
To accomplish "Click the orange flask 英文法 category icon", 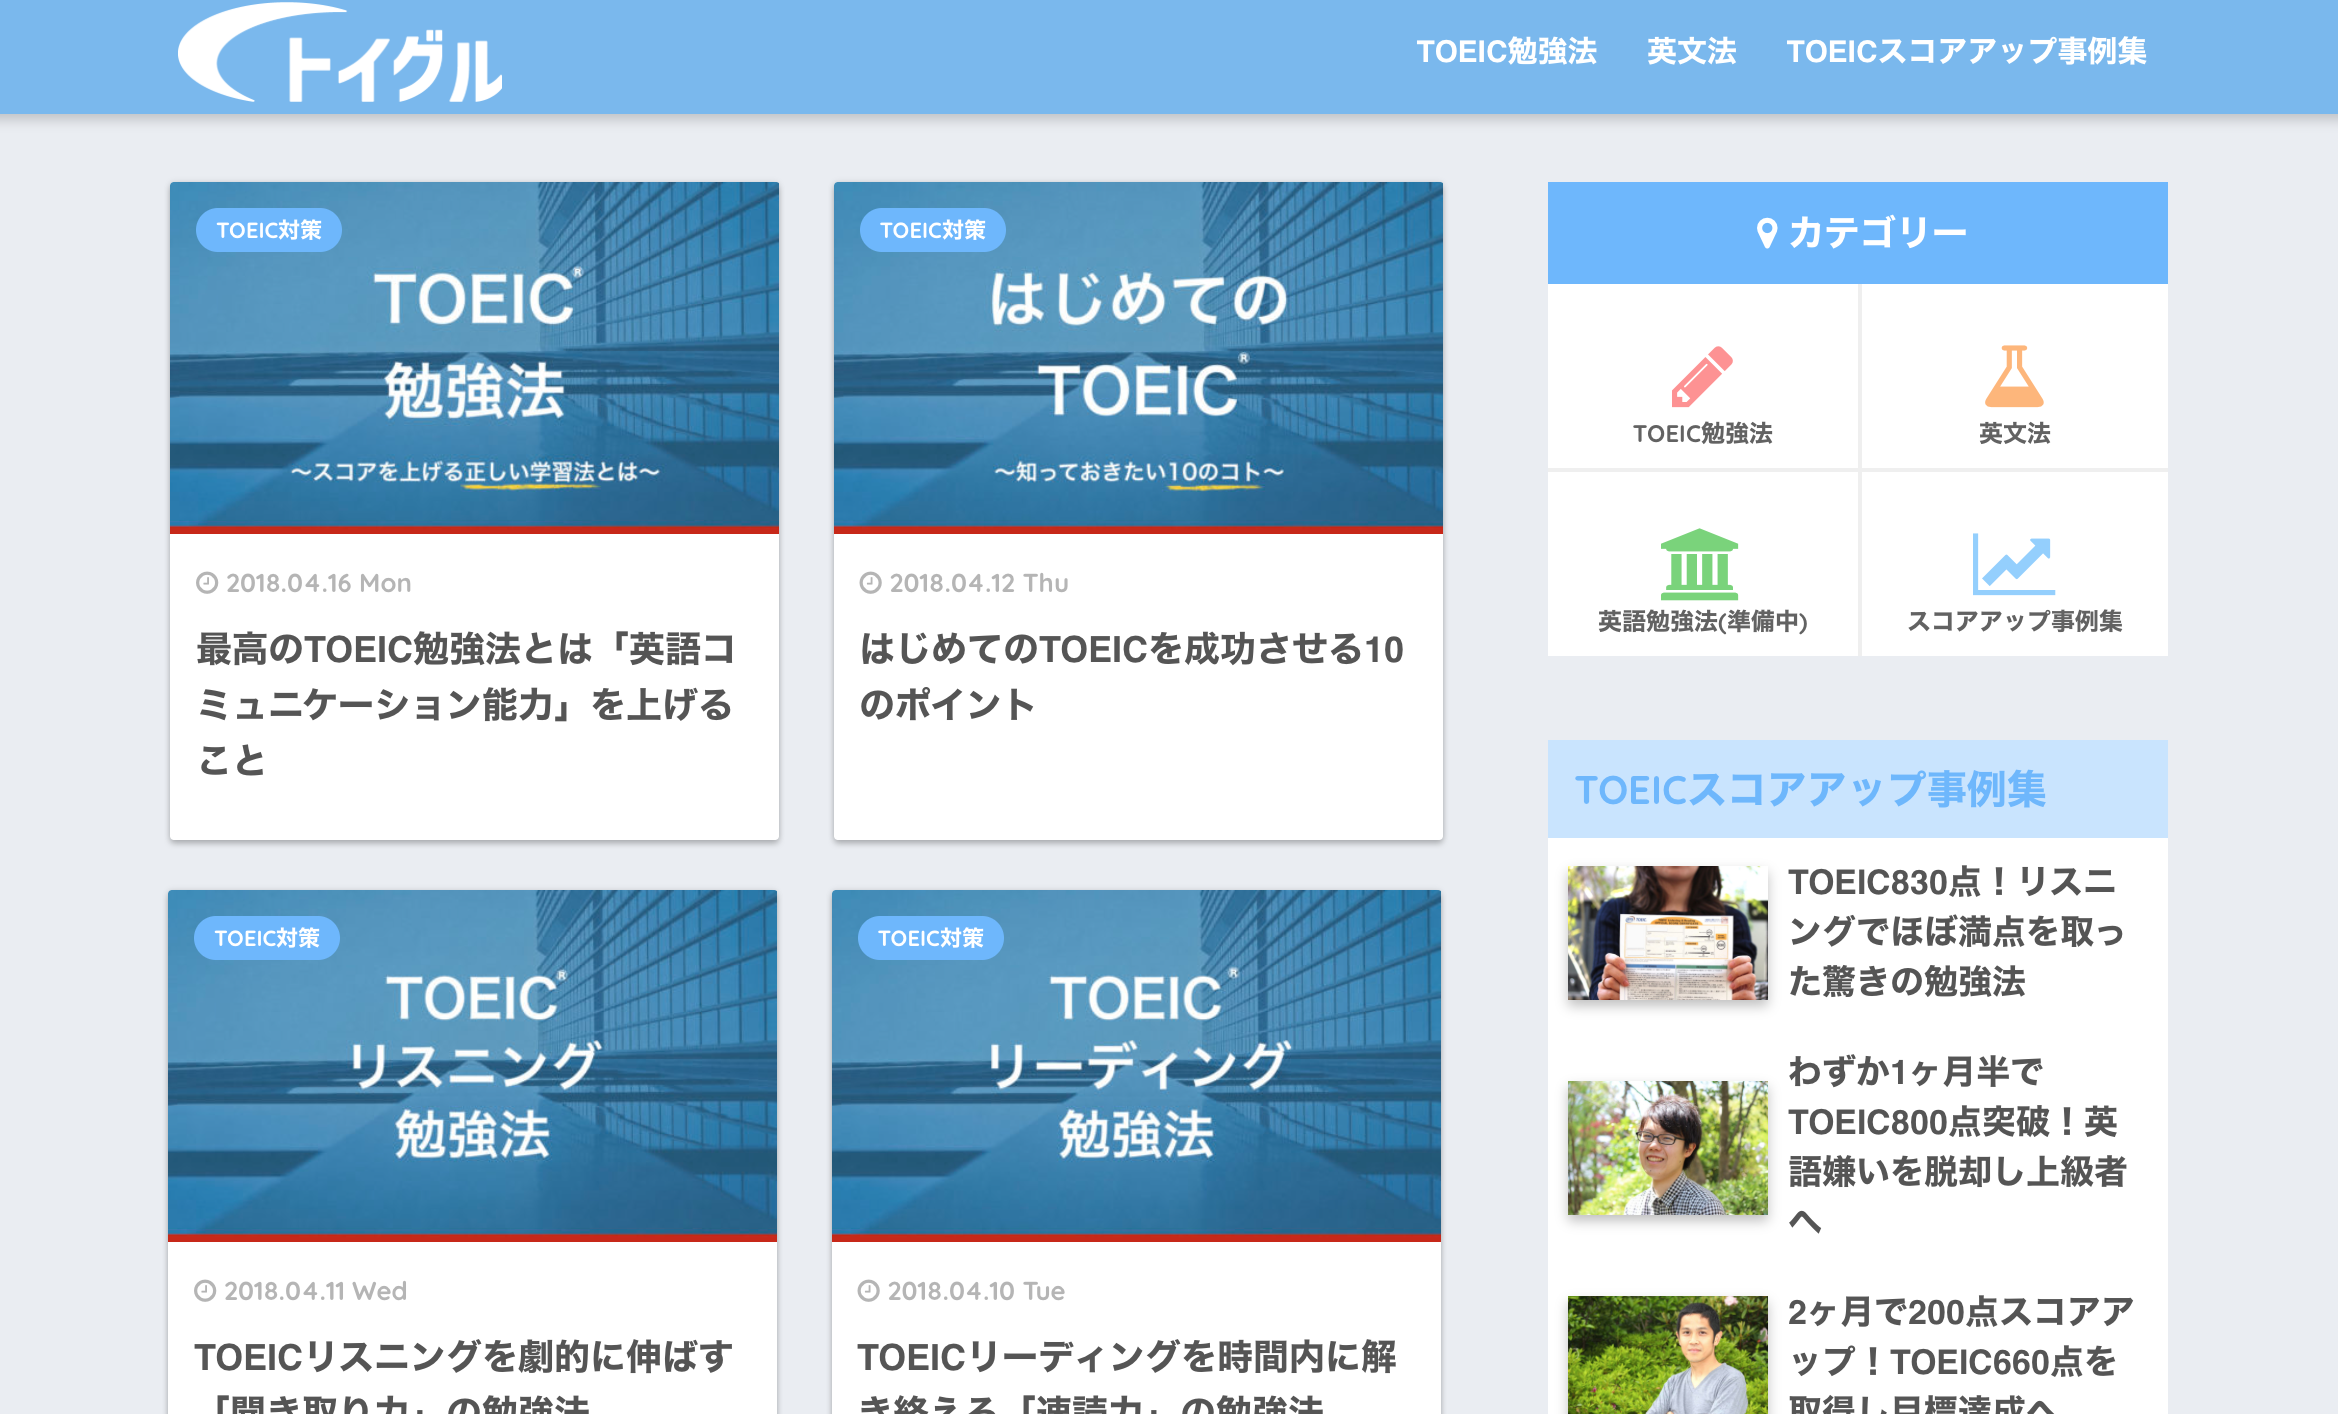I will pos(2014,376).
